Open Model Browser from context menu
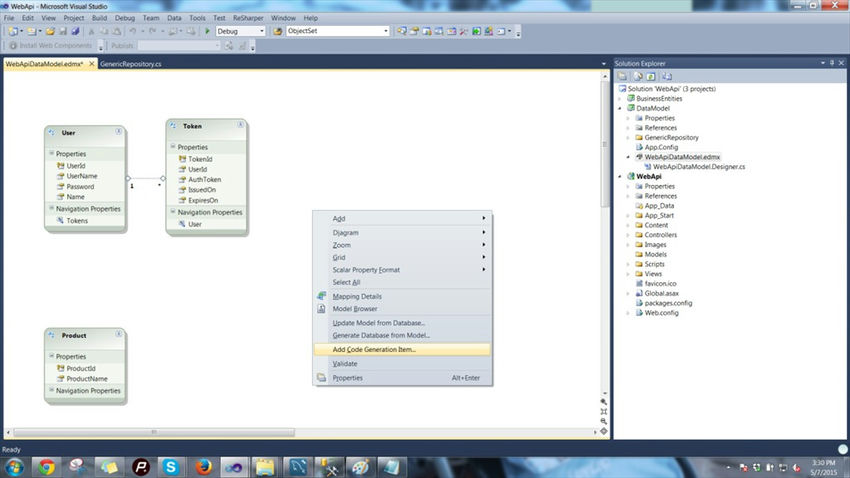Viewport: 850px width, 478px height. [x=402, y=309]
